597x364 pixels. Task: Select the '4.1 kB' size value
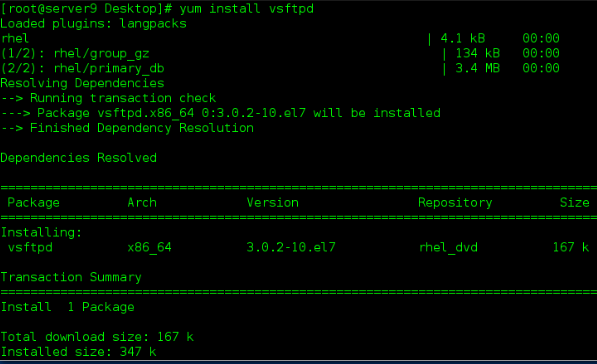pyautogui.click(x=463, y=38)
